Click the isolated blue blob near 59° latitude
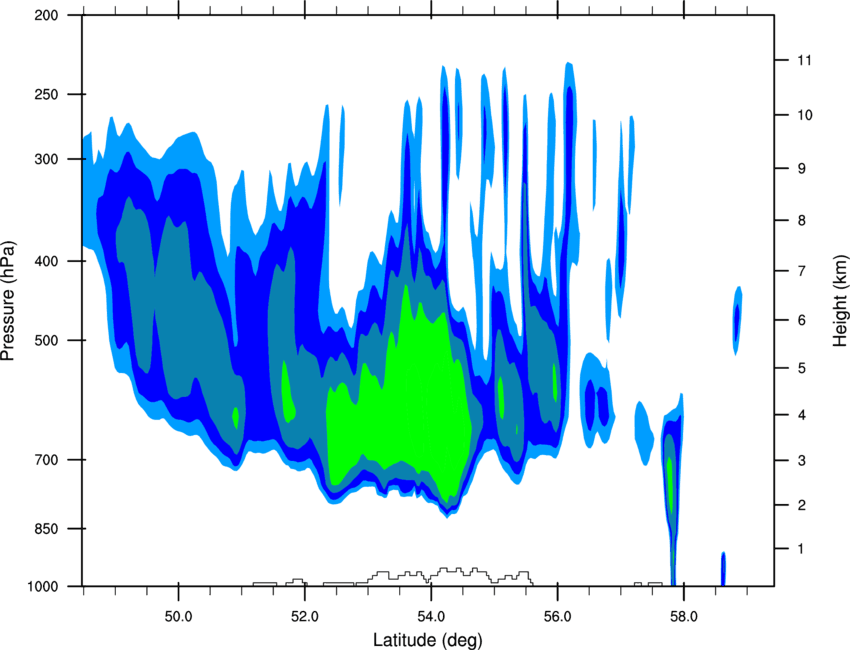 (x=737, y=320)
